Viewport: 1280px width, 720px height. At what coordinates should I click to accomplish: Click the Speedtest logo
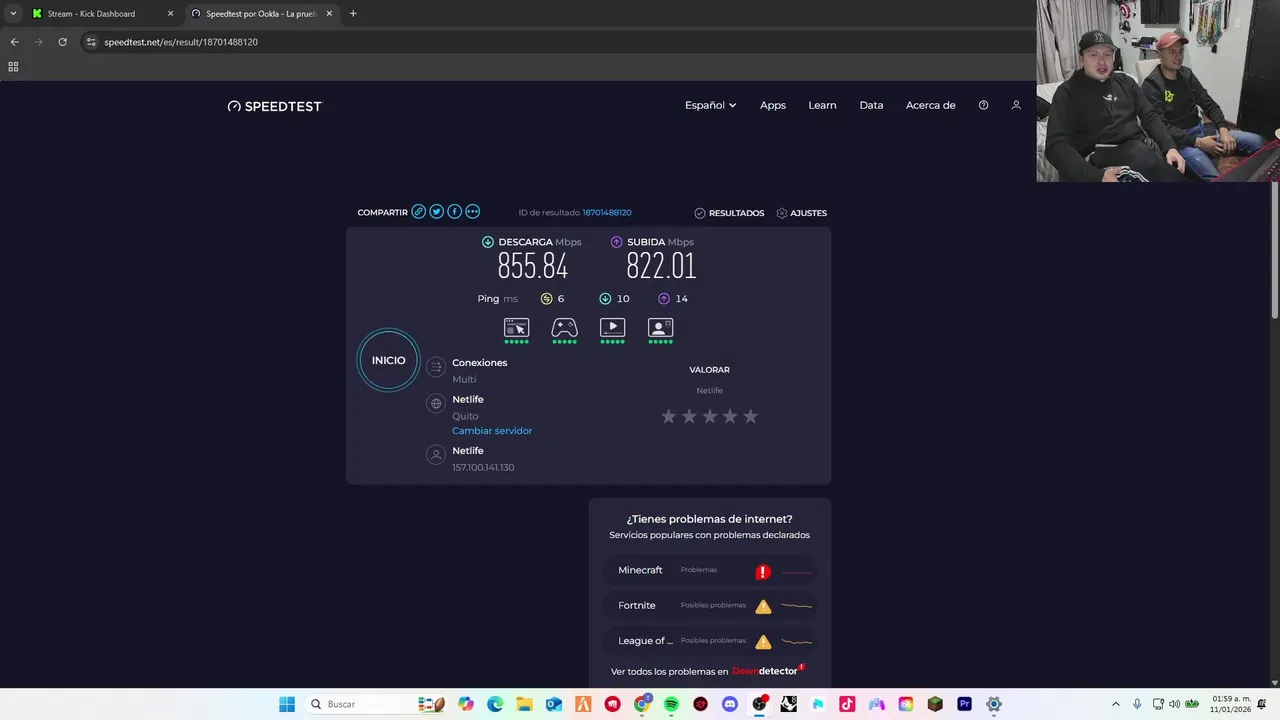click(275, 106)
